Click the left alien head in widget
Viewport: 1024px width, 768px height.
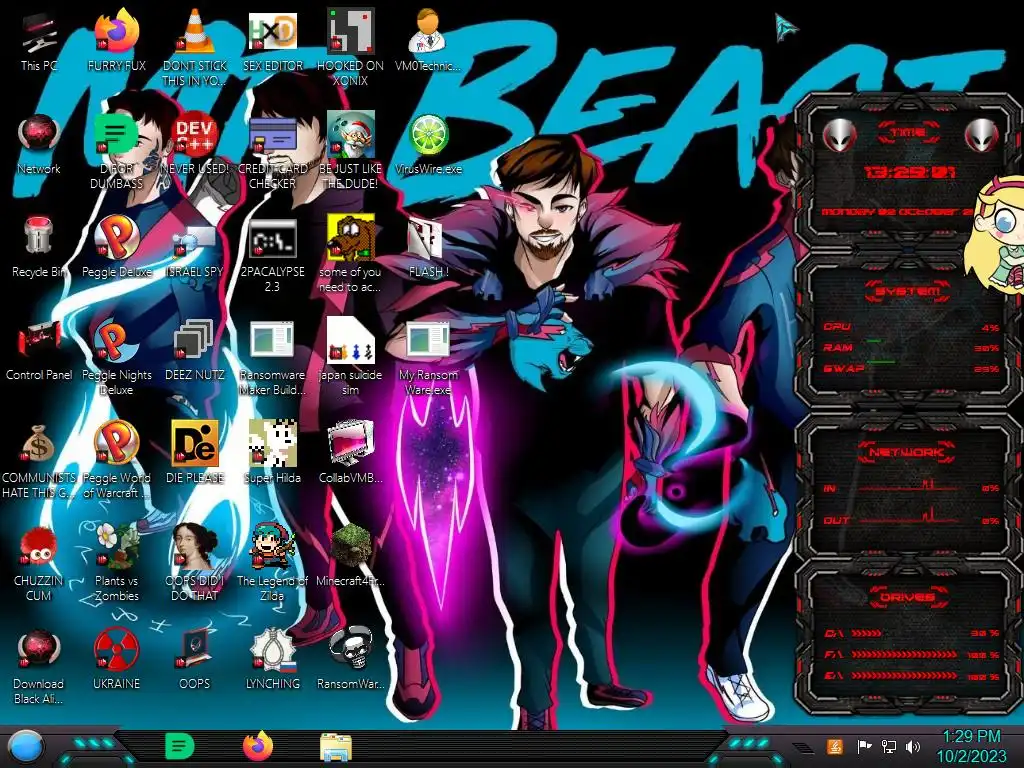click(839, 136)
